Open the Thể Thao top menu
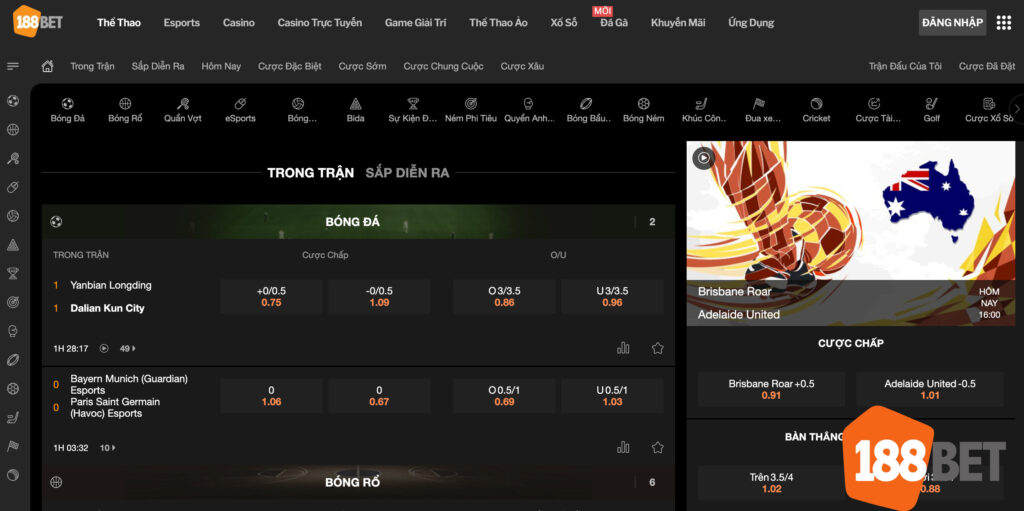Screen dimensions: 1024x511 click(119, 23)
